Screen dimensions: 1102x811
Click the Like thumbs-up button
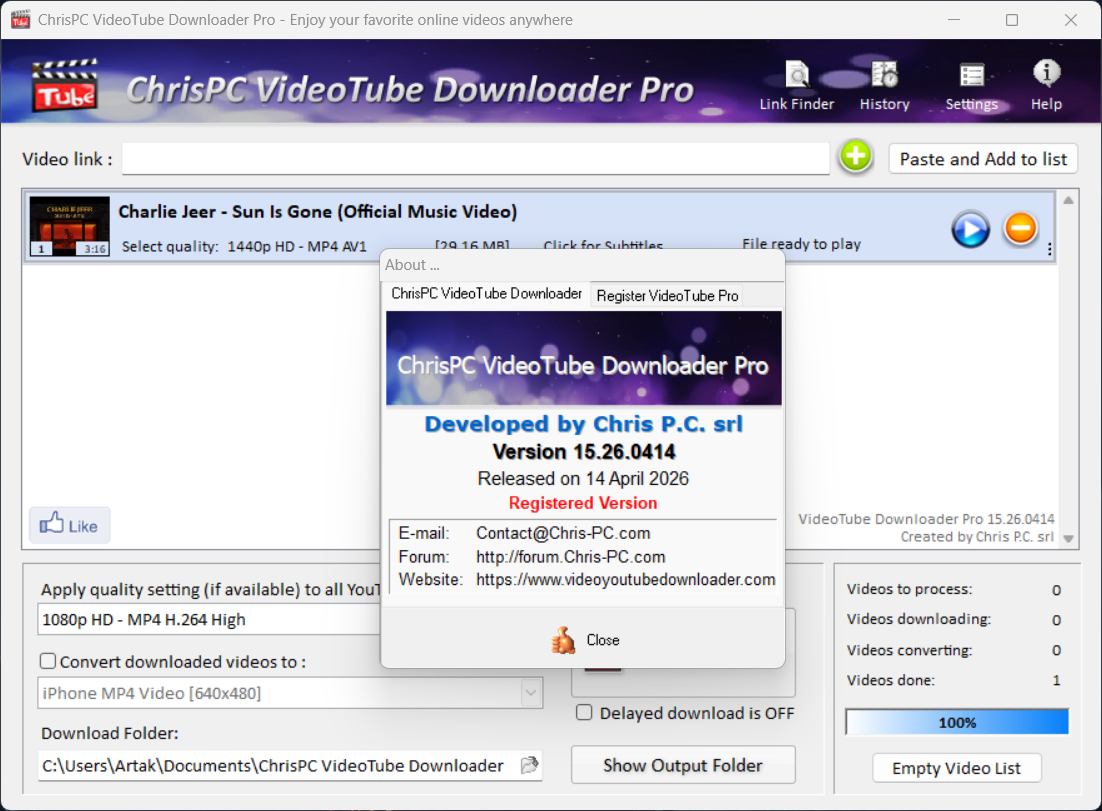coord(70,525)
